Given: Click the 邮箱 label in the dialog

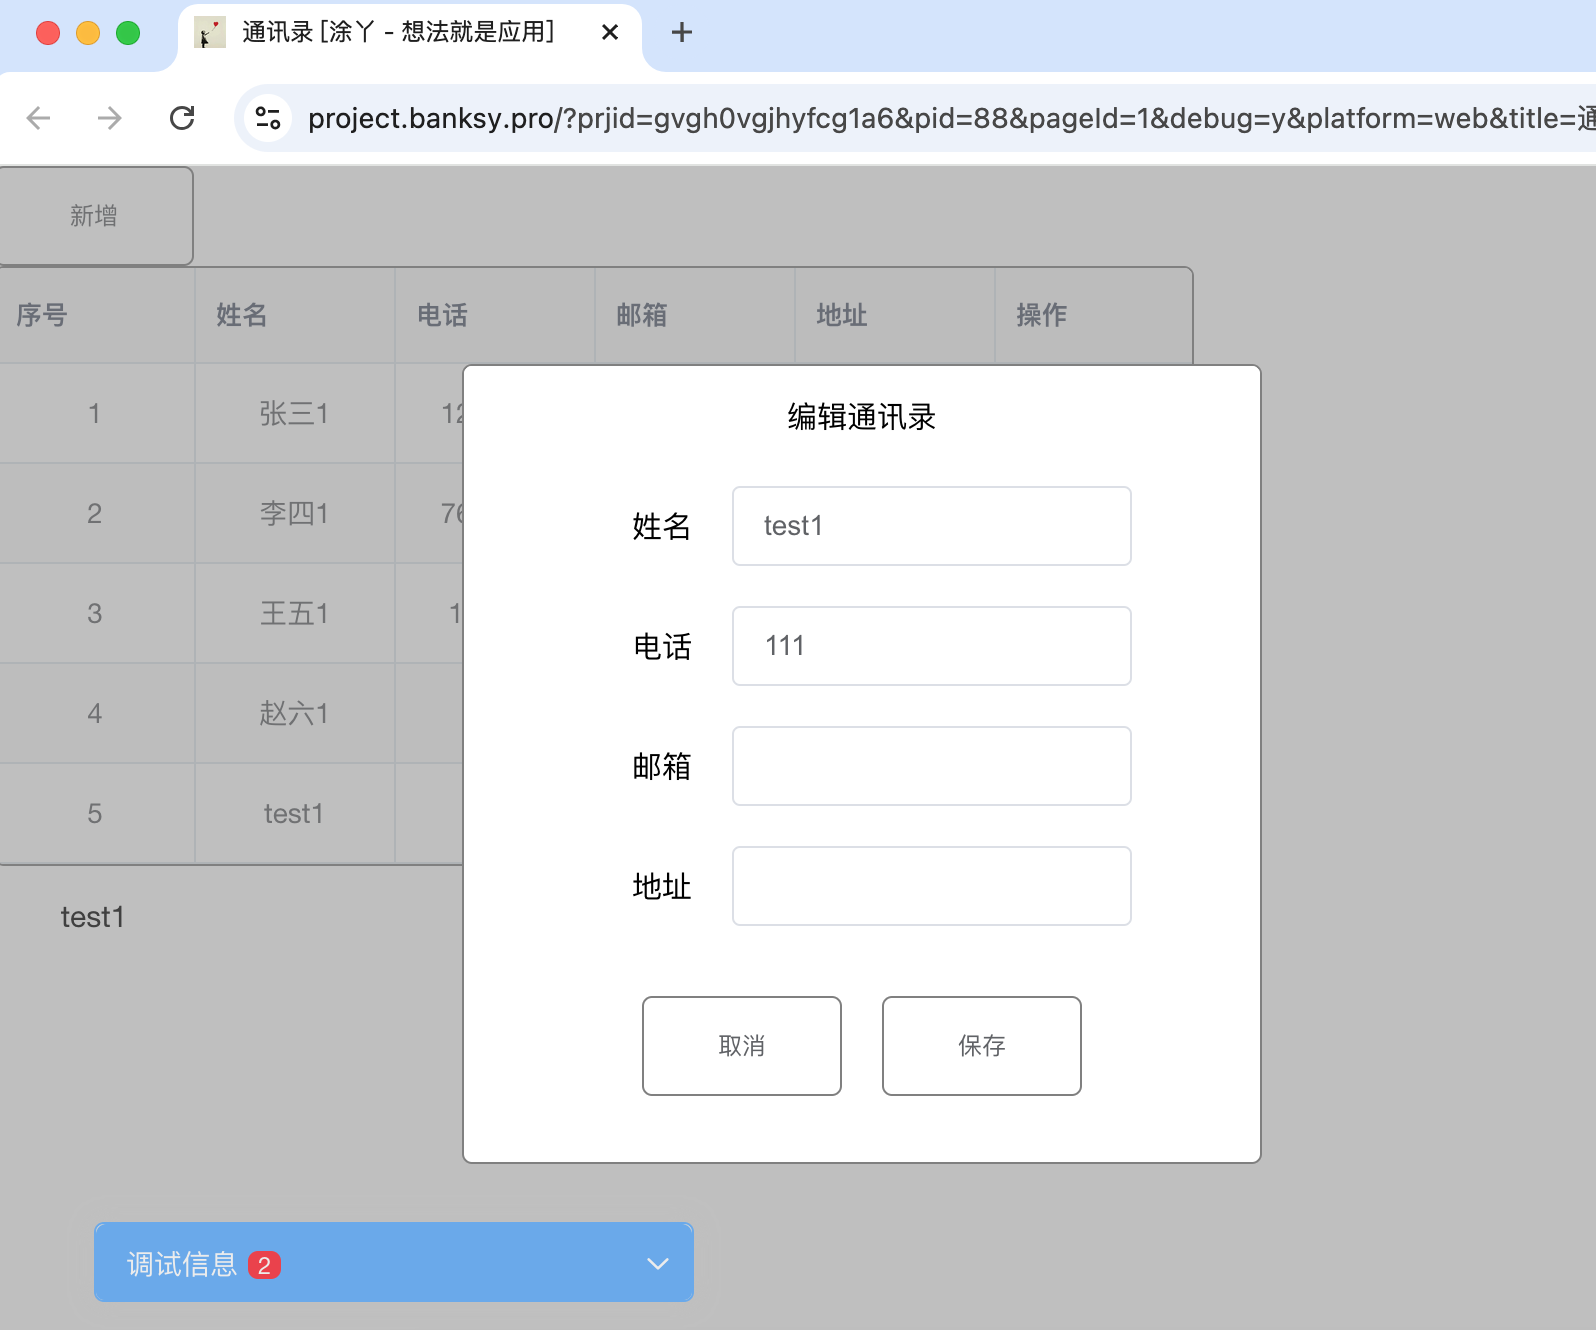Looking at the screenshot, I should pyautogui.click(x=662, y=766).
